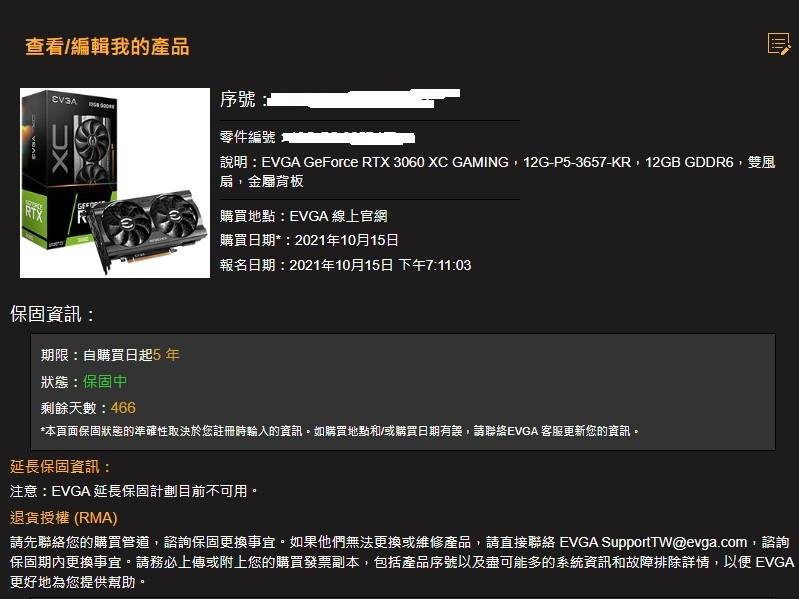This screenshot has height=599, width=799.
Task: Click the 退貨授權 (RMA) heading
Action: click(64, 518)
